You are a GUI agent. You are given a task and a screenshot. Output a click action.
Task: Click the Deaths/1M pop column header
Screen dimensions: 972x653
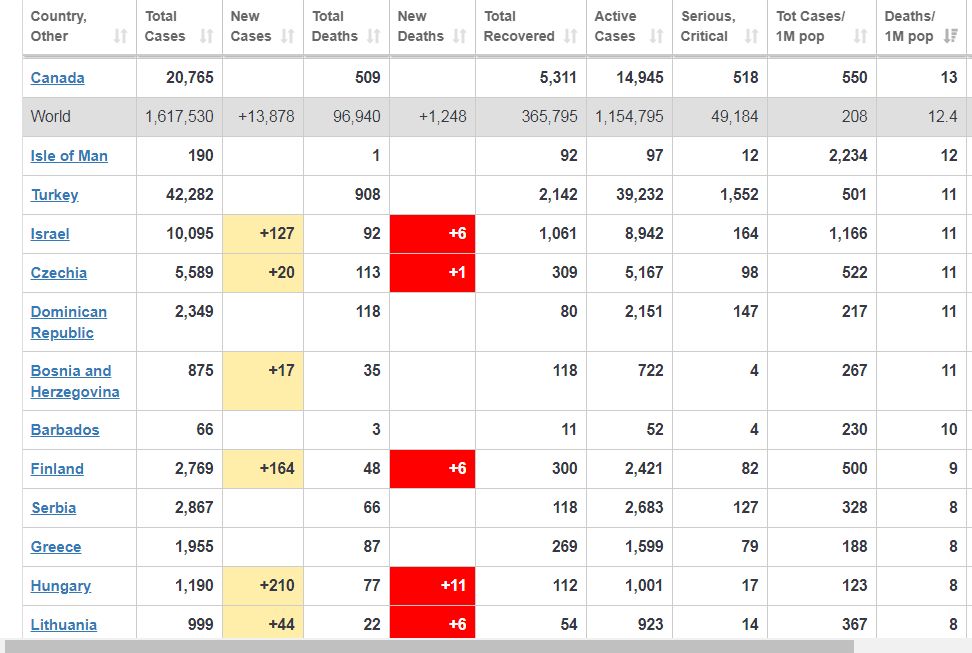coord(921,26)
